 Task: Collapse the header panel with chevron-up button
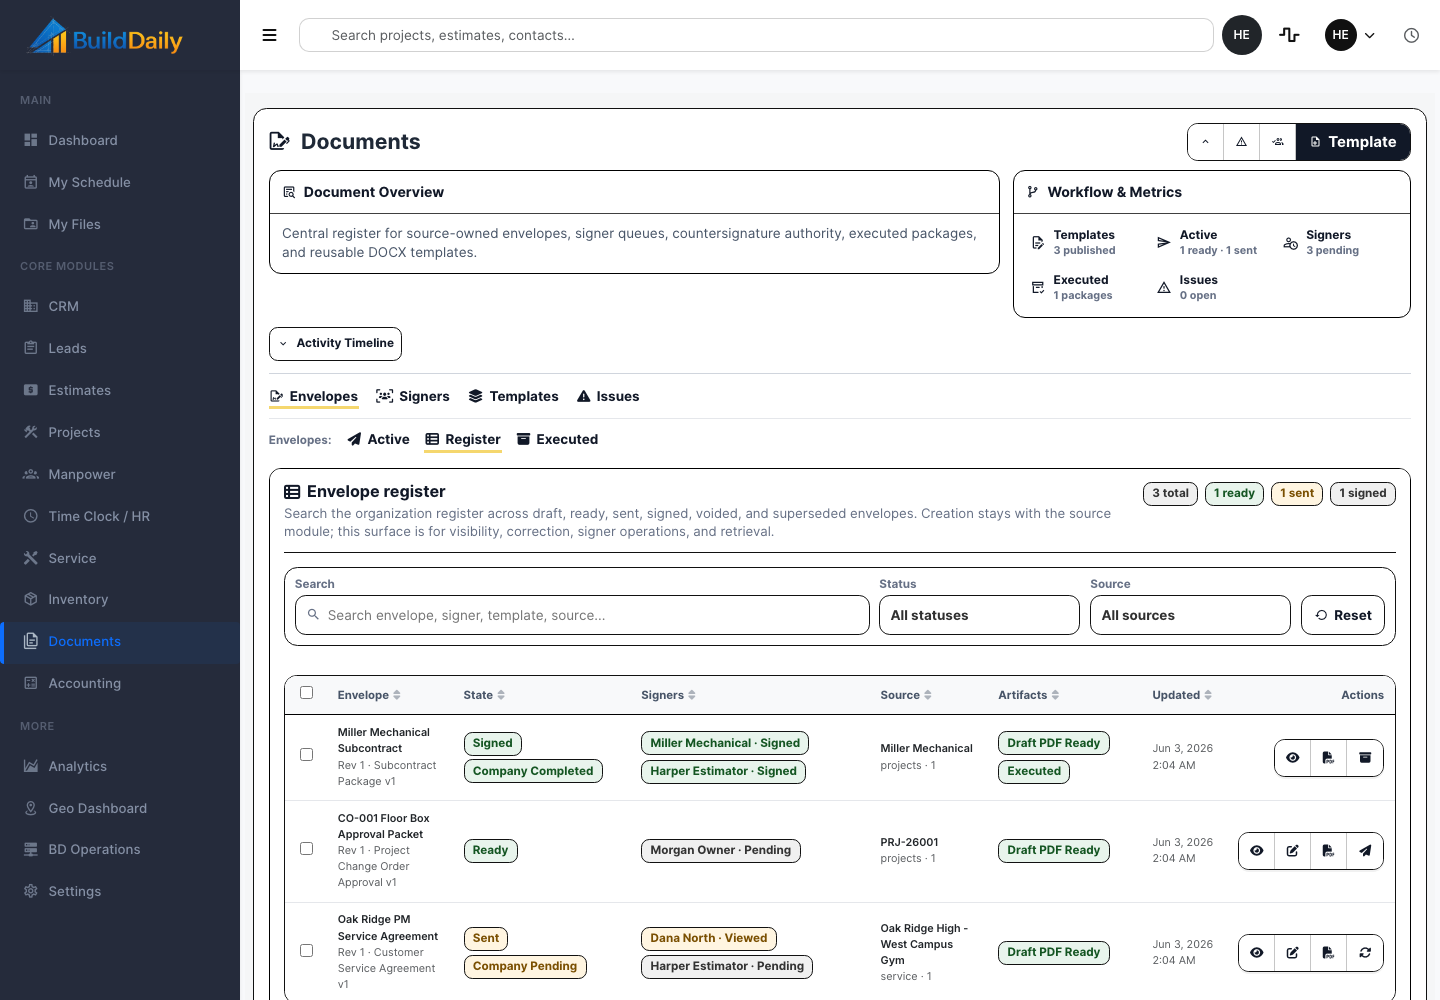click(x=1206, y=142)
